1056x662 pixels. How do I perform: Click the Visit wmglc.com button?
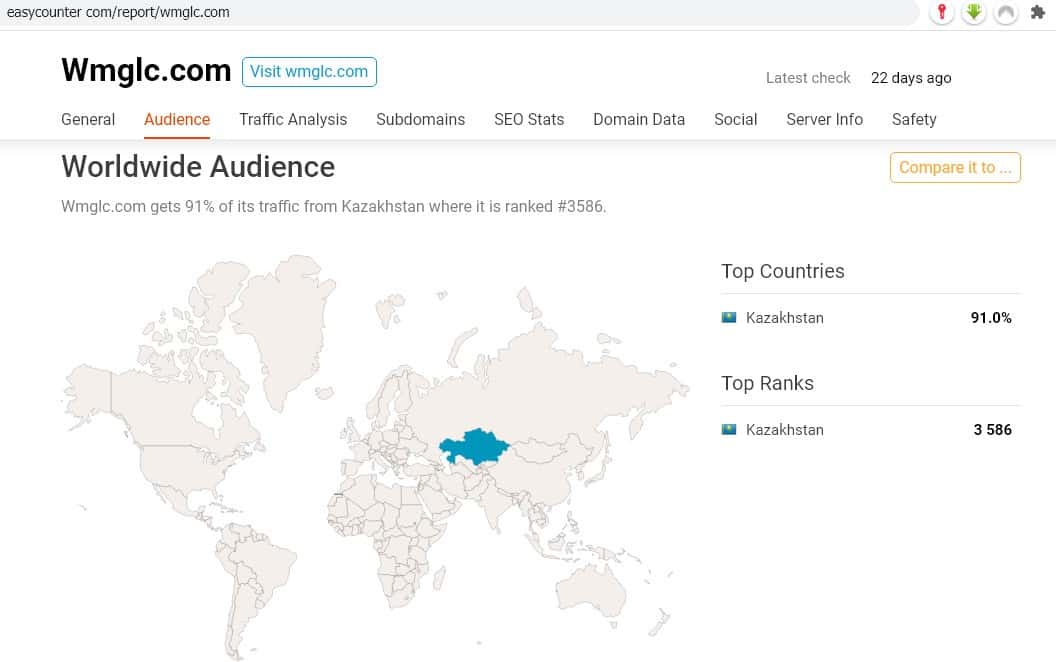pos(309,71)
